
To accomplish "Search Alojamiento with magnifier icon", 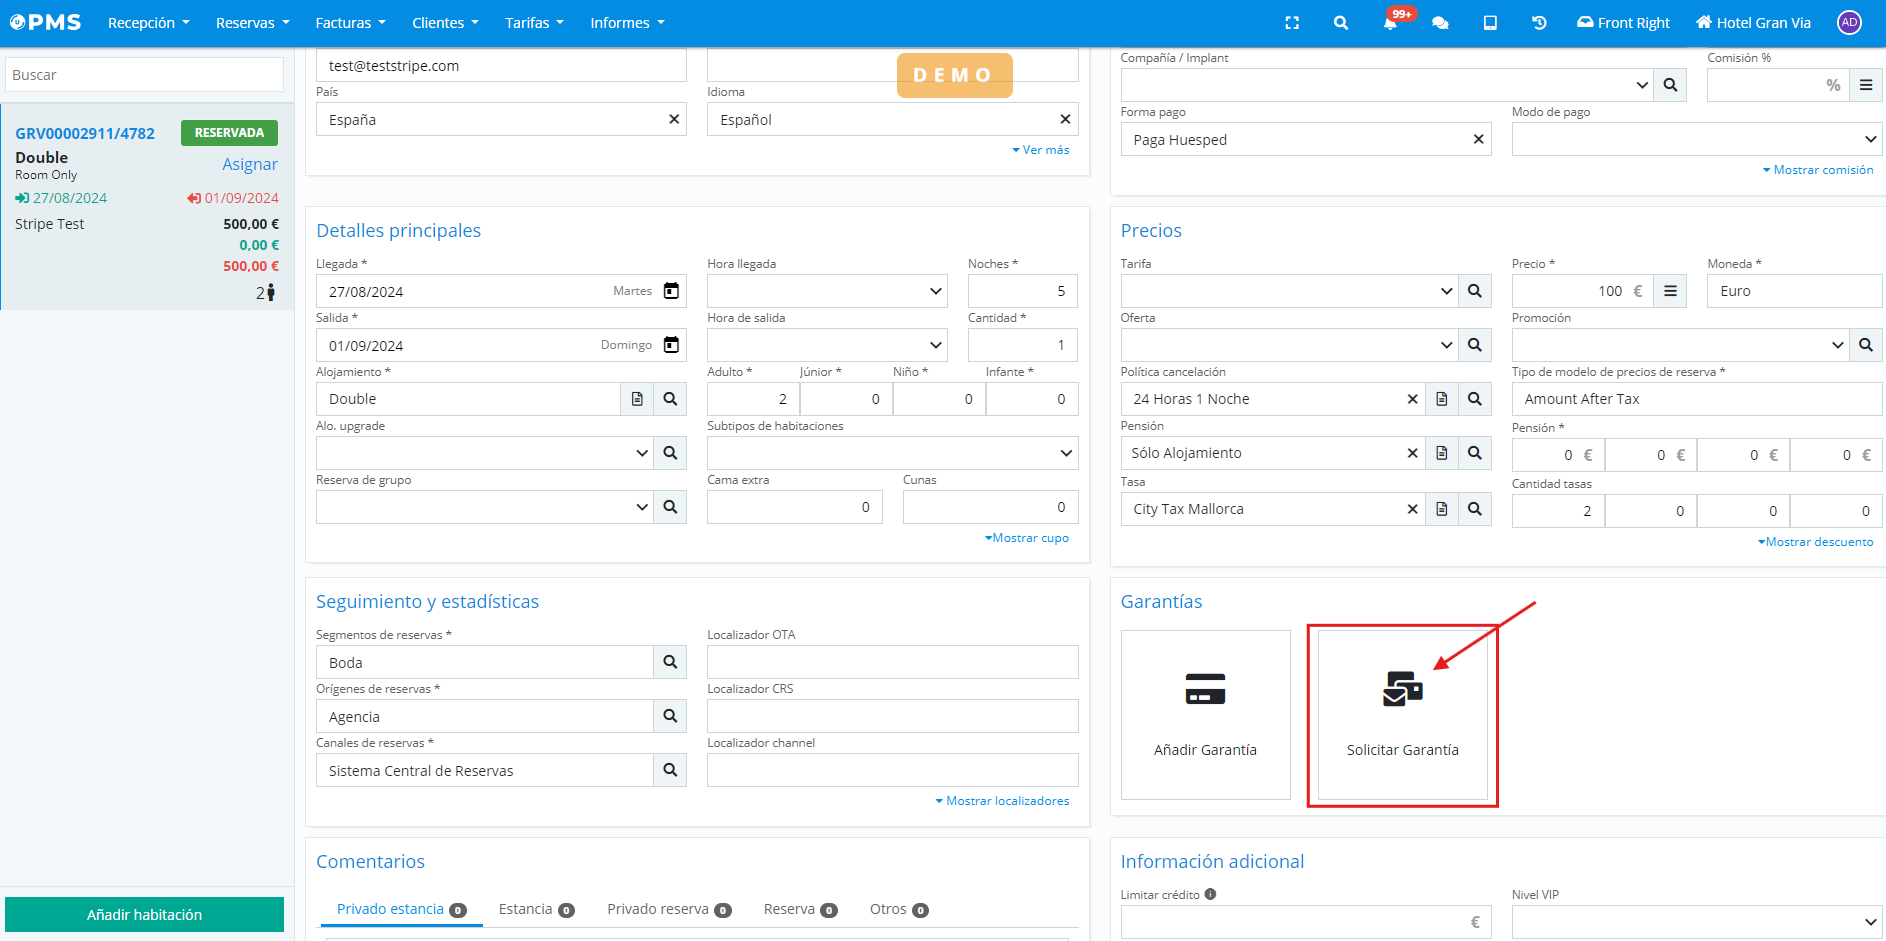I will point(670,399).
